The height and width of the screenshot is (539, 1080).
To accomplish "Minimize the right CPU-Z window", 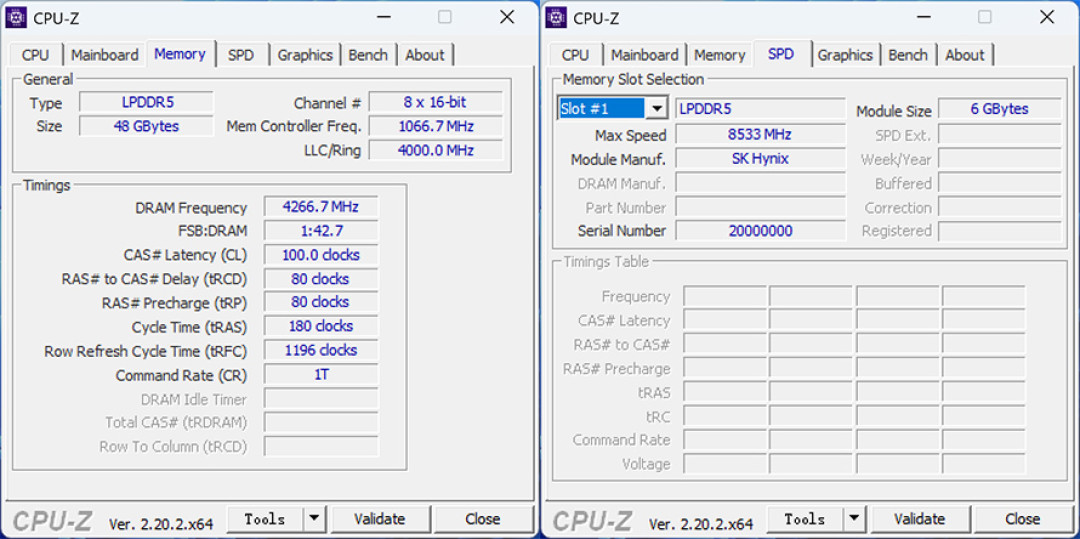I will [922, 17].
